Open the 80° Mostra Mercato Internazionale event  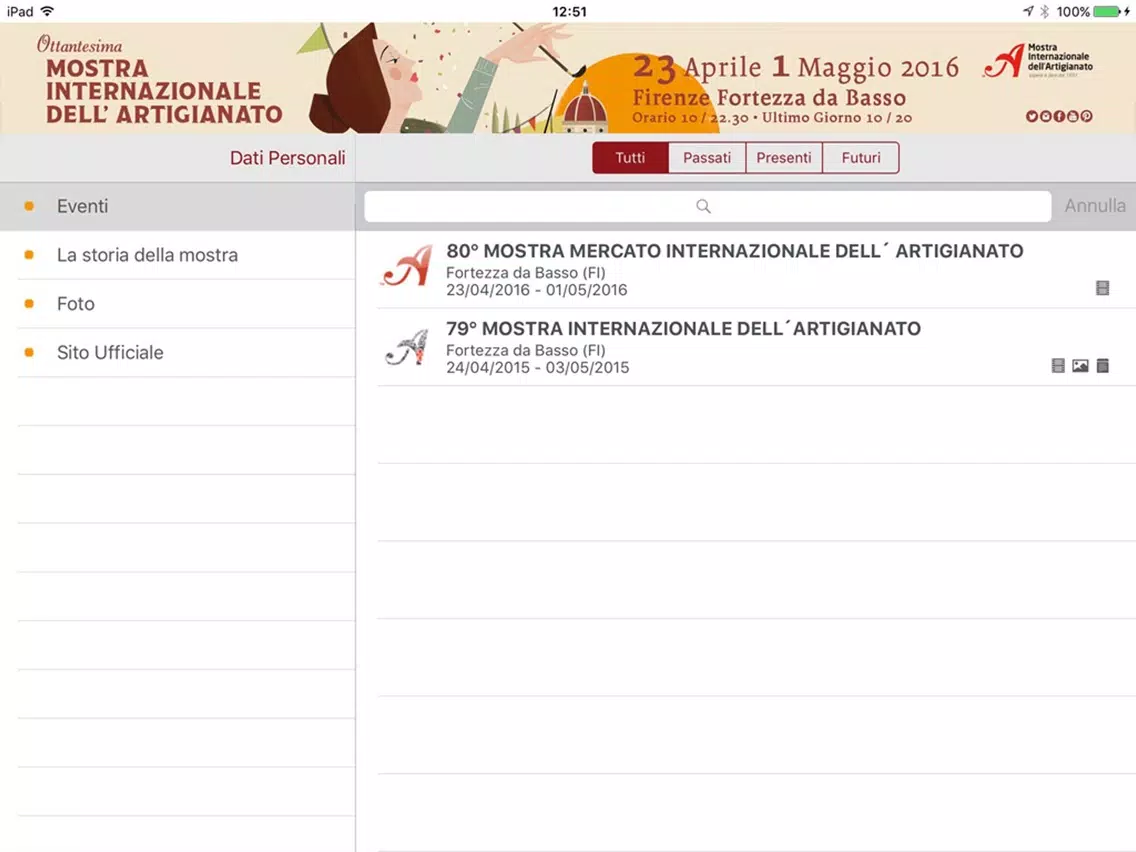click(746, 270)
